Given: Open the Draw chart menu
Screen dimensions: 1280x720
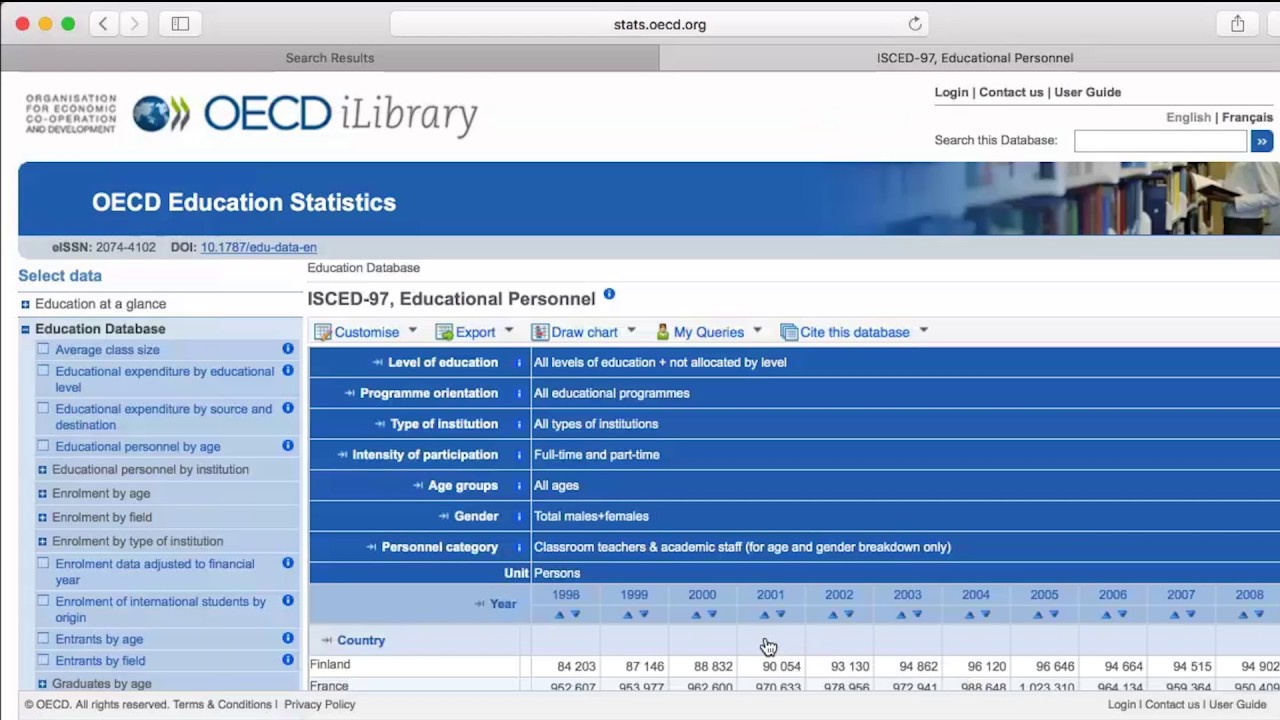Looking at the screenshot, I should click(x=584, y=332).
